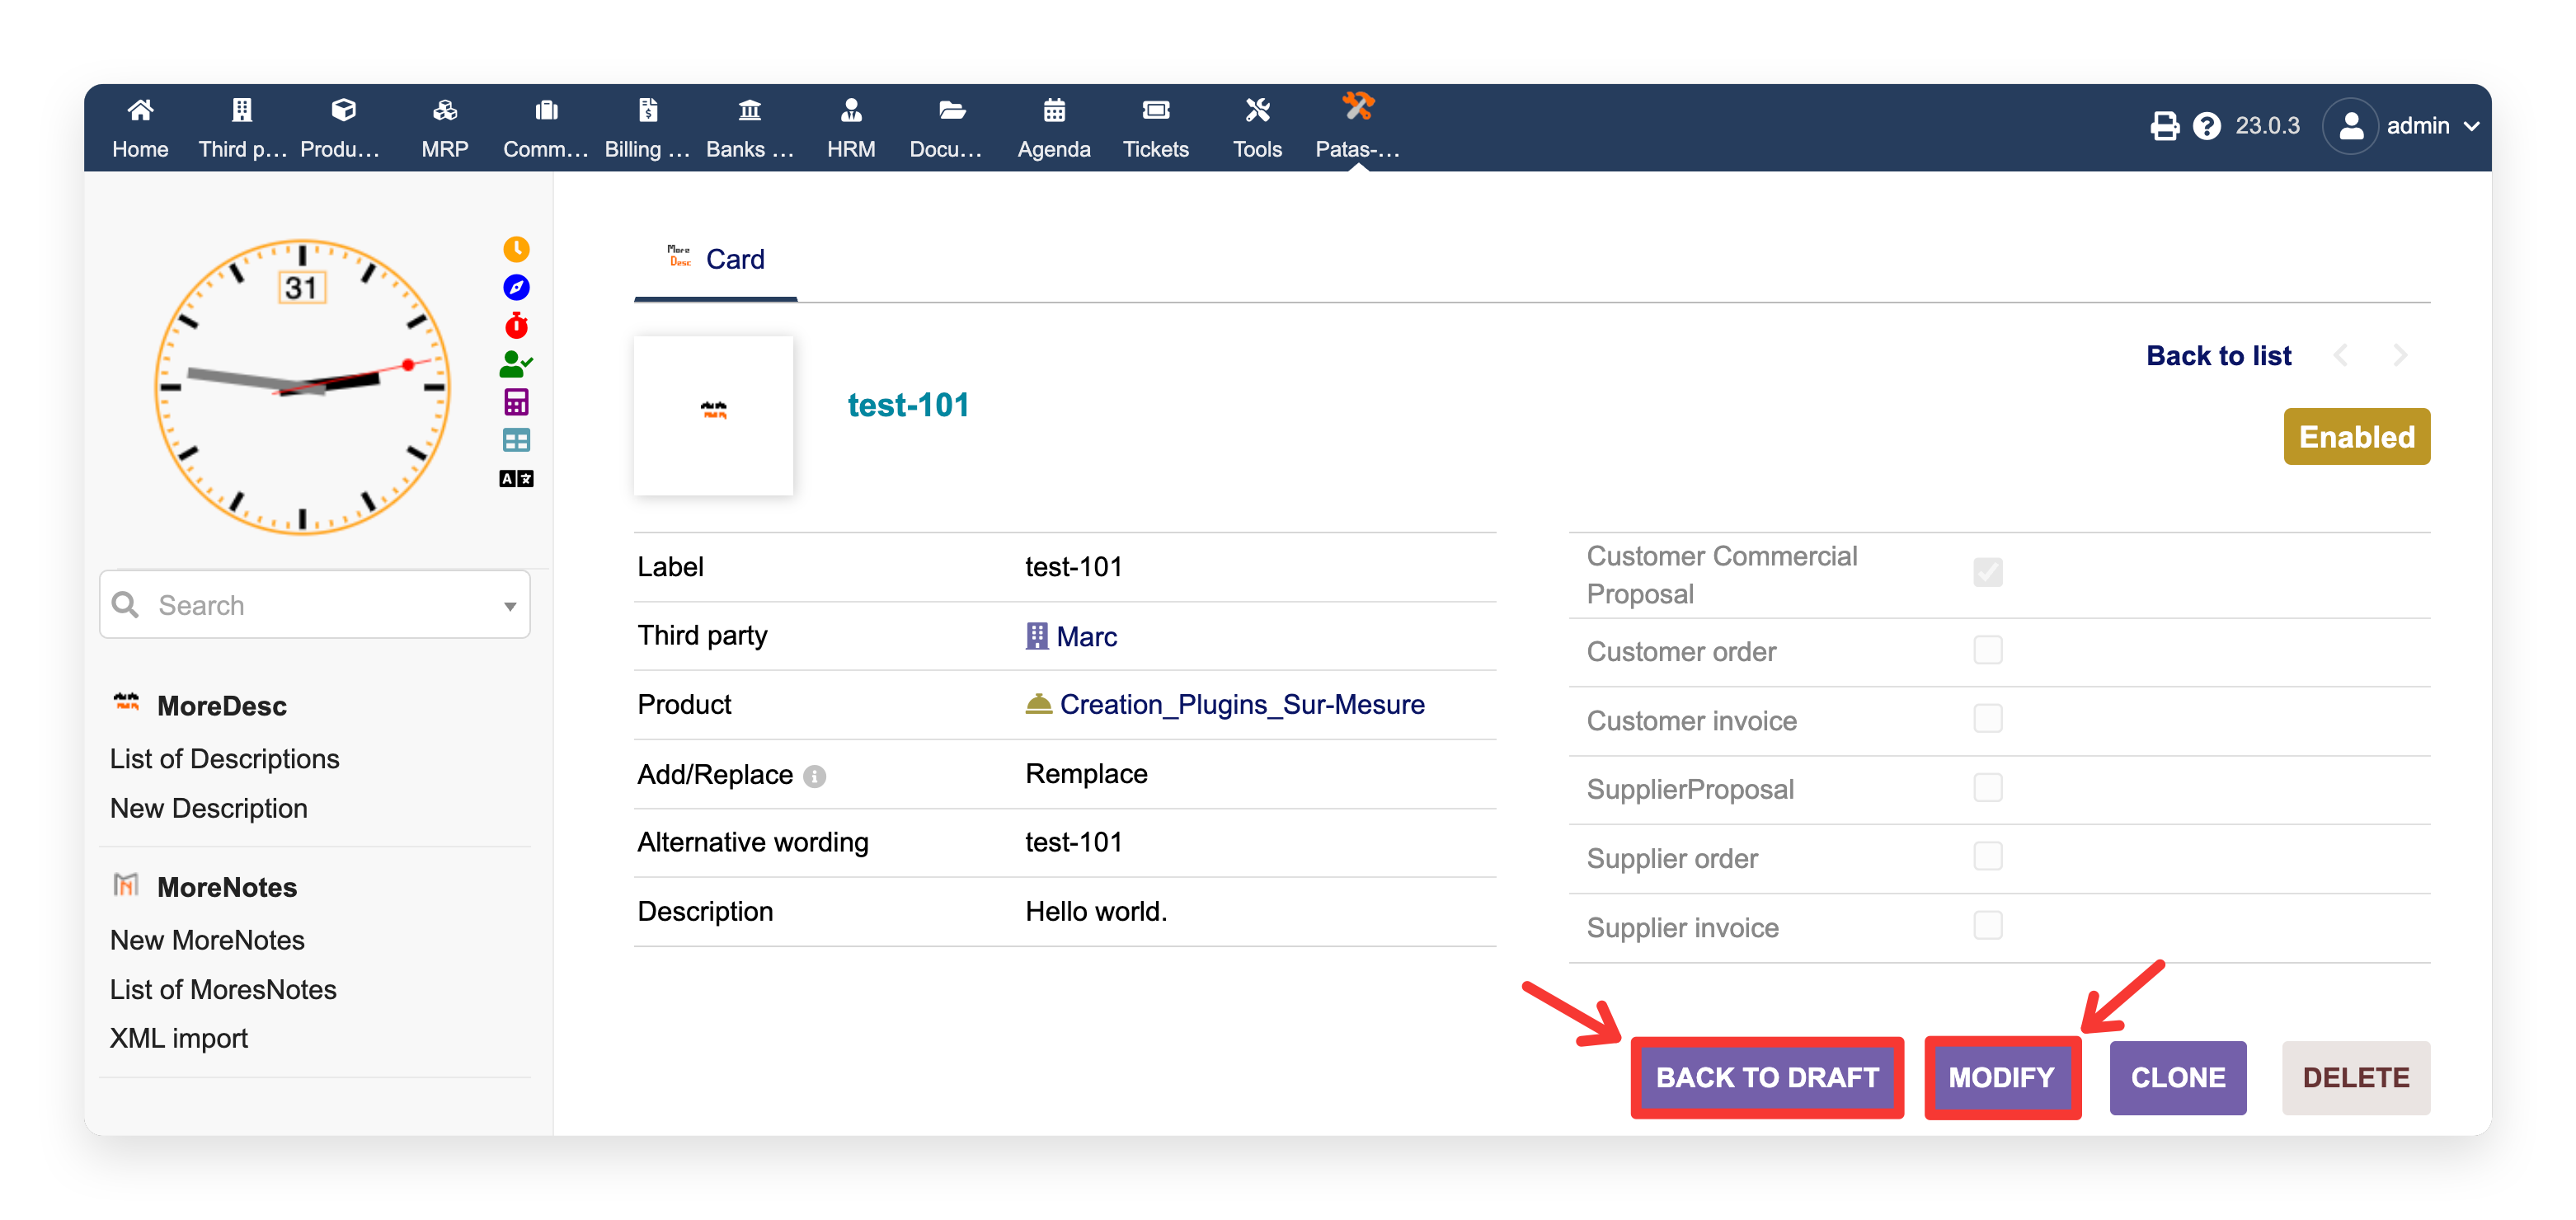Toggle the Customer order checkbox
The height and width of the screenshot is (1220, 2576).
(x=1987, y=651)
